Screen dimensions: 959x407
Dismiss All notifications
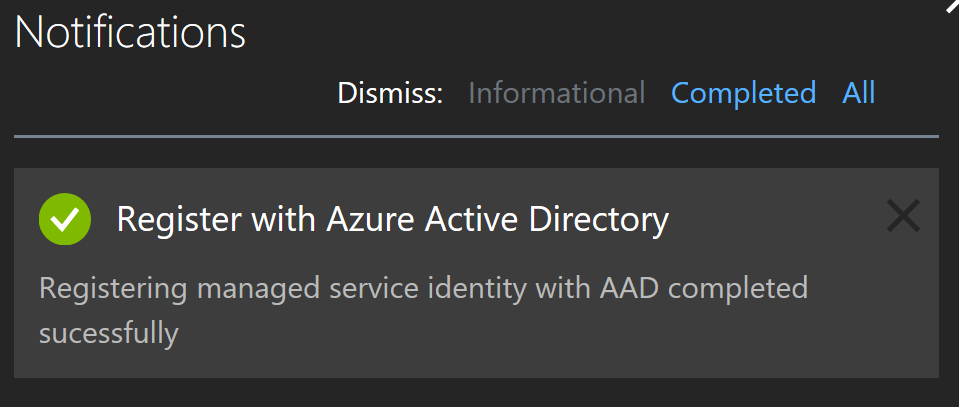coord(859,93)
